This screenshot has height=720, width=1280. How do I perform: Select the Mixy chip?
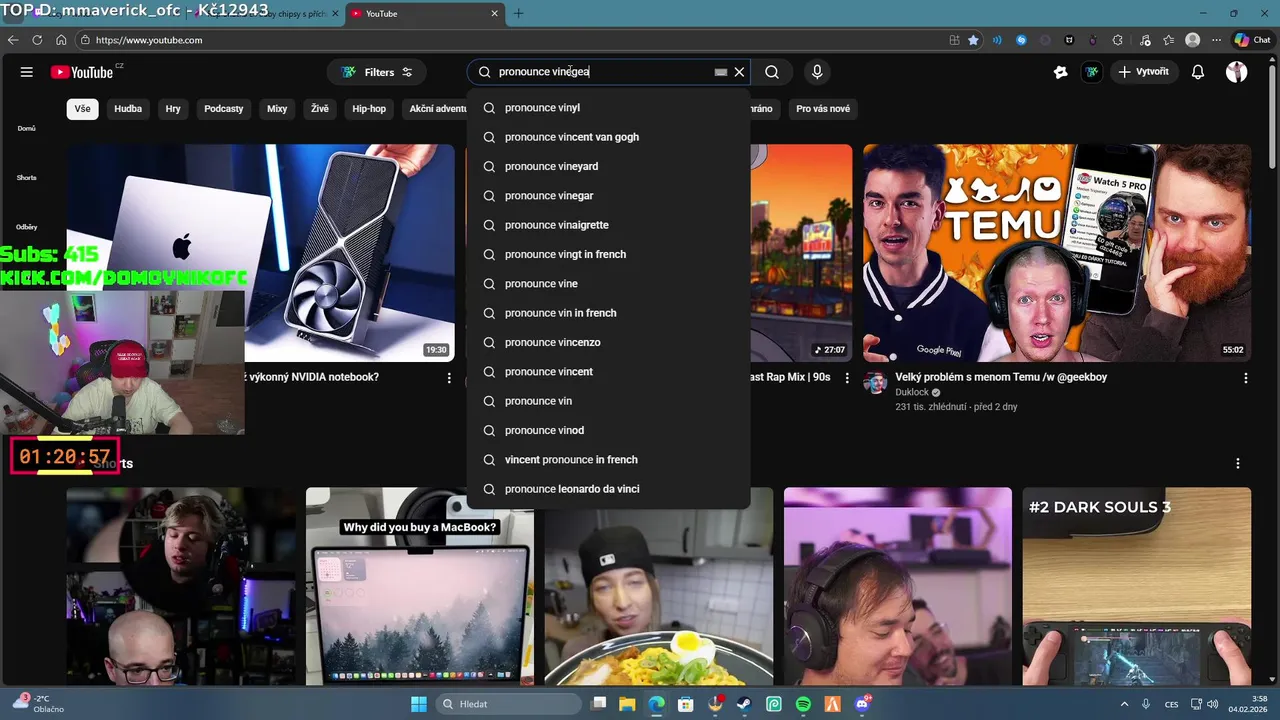277,109
